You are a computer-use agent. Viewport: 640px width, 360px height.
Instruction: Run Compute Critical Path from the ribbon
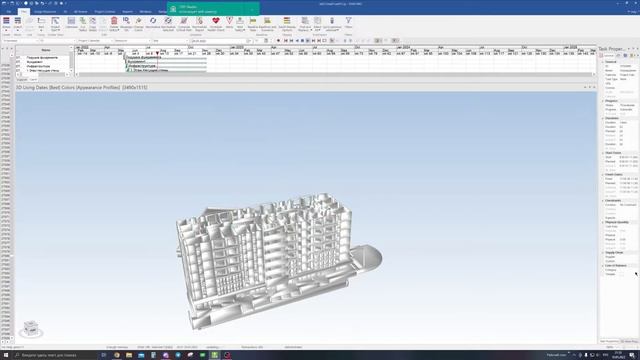[184, 24]
